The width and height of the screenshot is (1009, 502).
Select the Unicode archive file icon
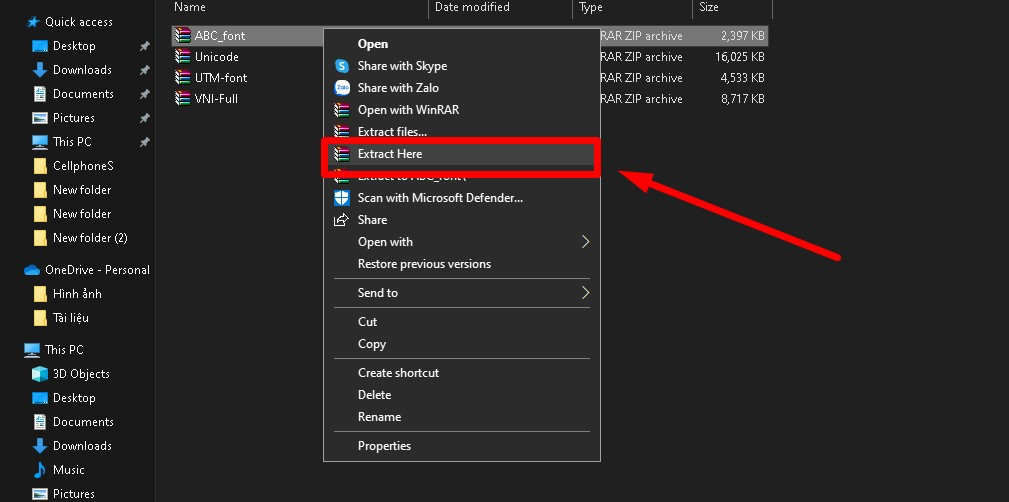click(x=181, y=57)
